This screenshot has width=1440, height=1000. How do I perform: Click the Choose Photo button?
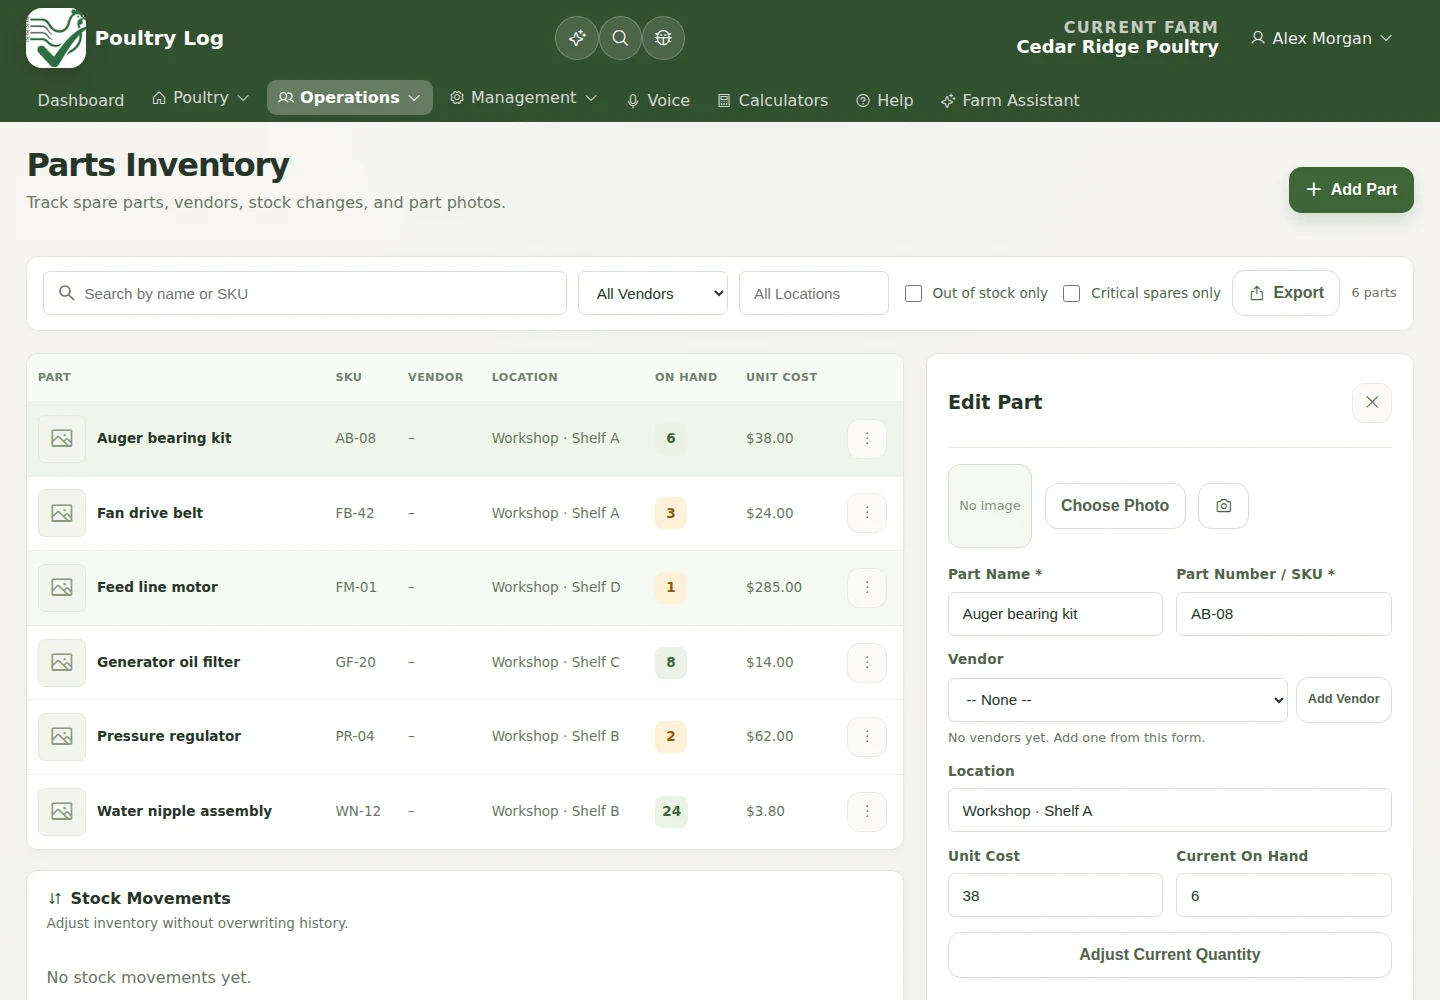point(1115,506)
